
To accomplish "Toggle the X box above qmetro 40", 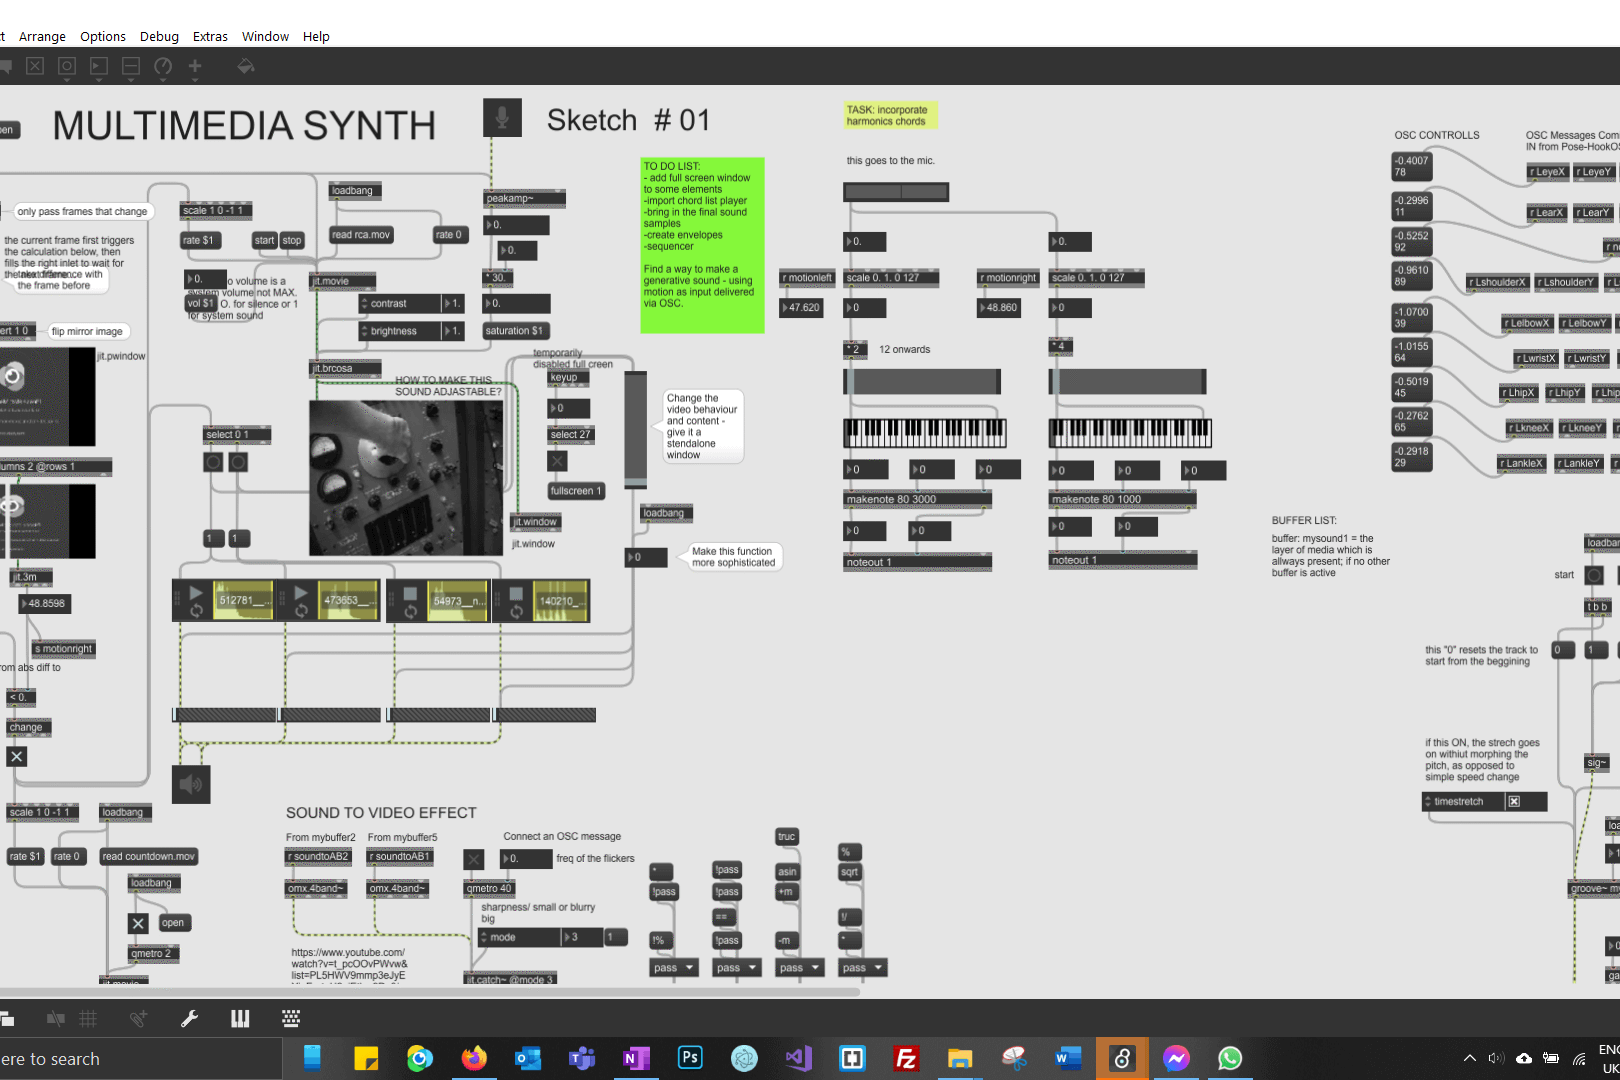I will 474,859.
